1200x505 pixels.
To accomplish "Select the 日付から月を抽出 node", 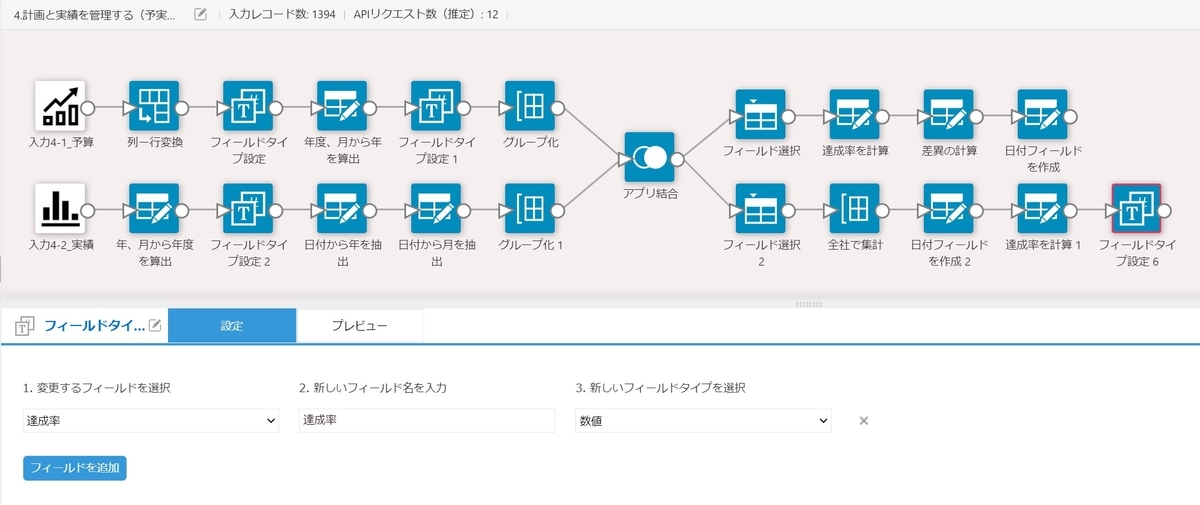I will [x=436, y=208].
